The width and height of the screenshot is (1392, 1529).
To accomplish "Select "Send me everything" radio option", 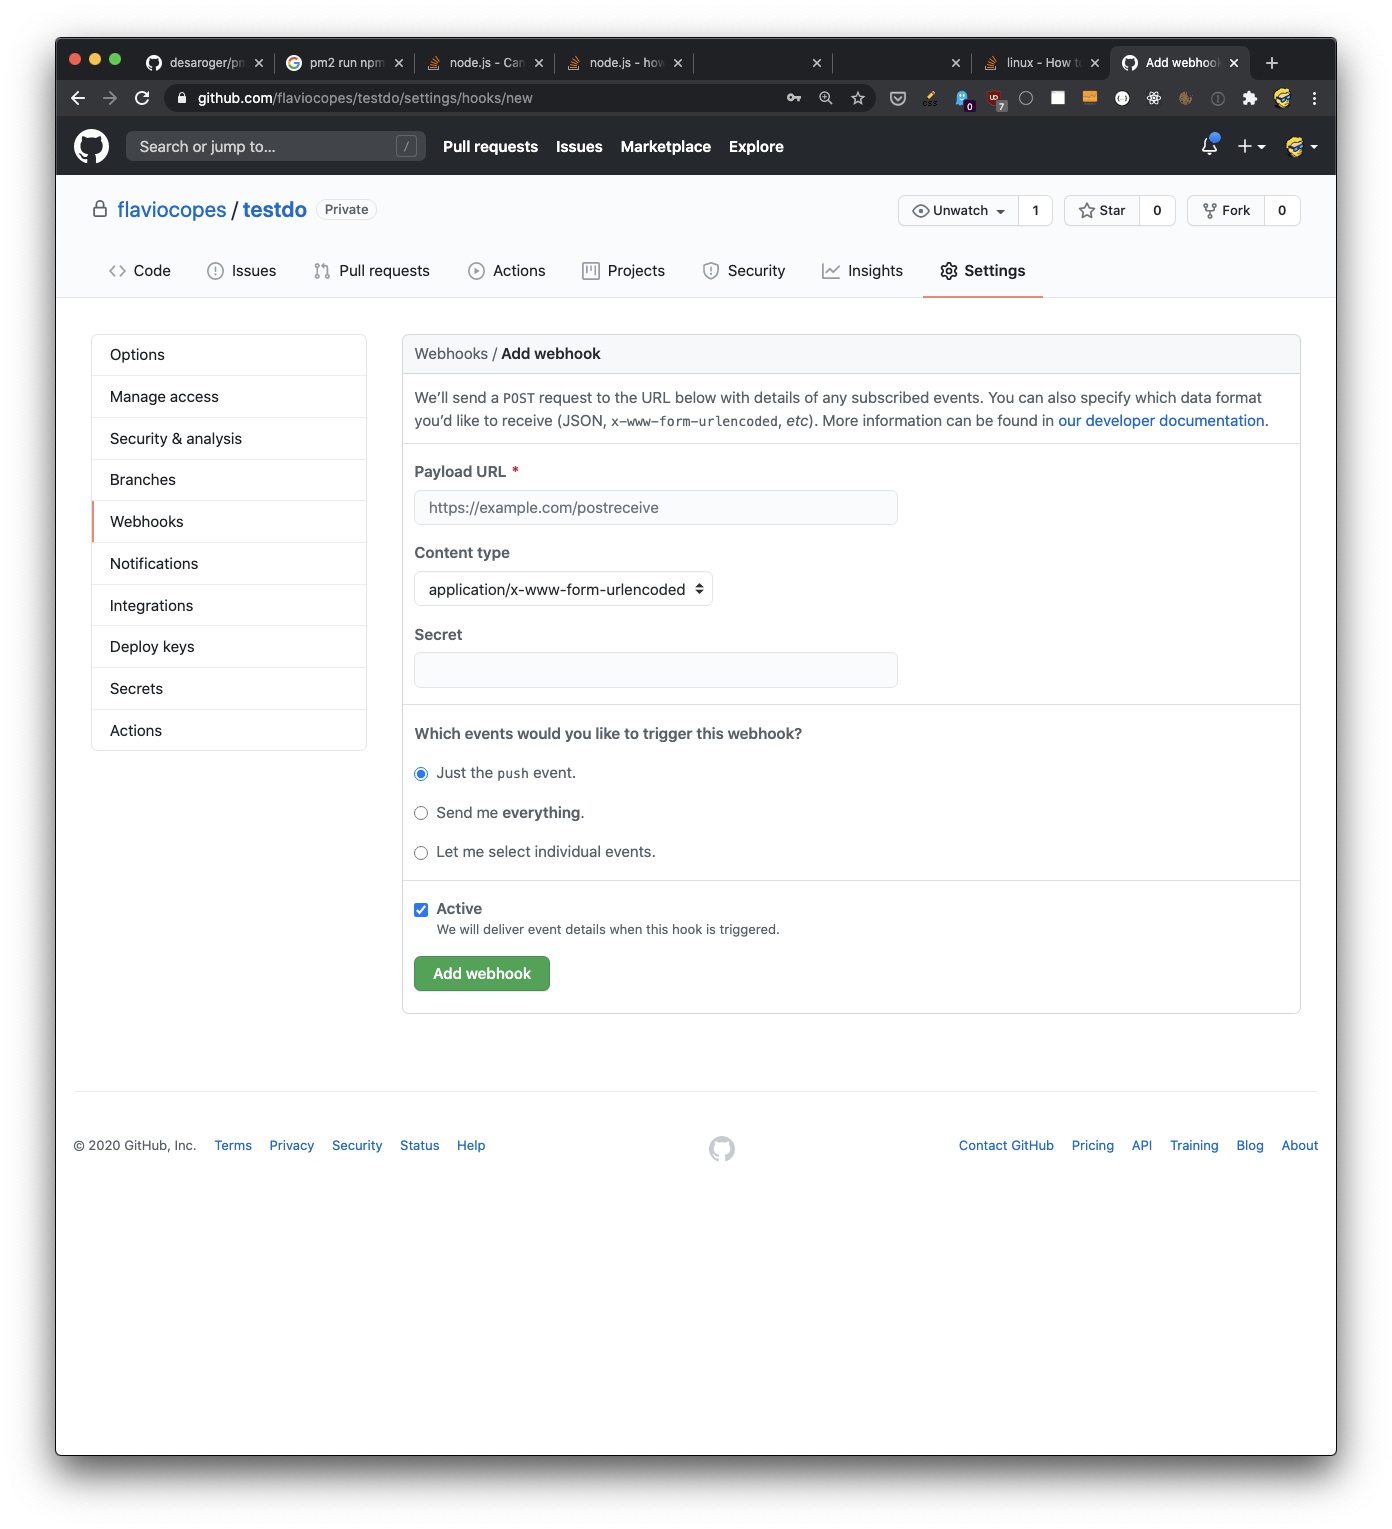I will [x=421, y=813].
